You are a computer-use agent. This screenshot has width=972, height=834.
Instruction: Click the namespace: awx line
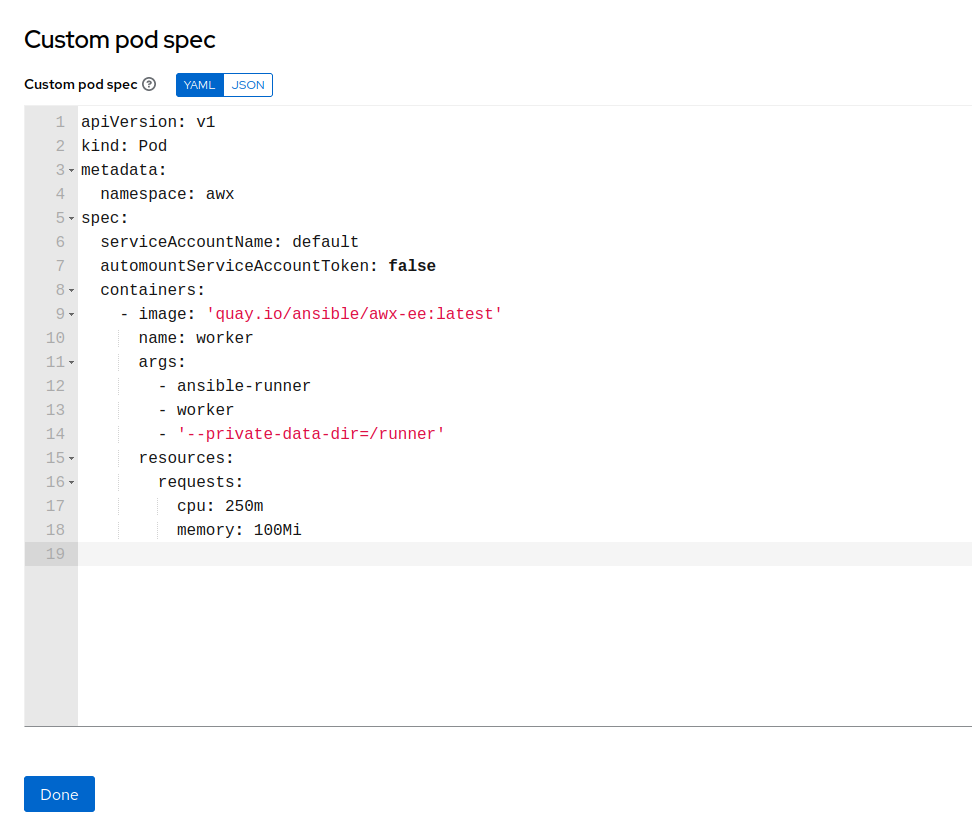click(167, 194)
